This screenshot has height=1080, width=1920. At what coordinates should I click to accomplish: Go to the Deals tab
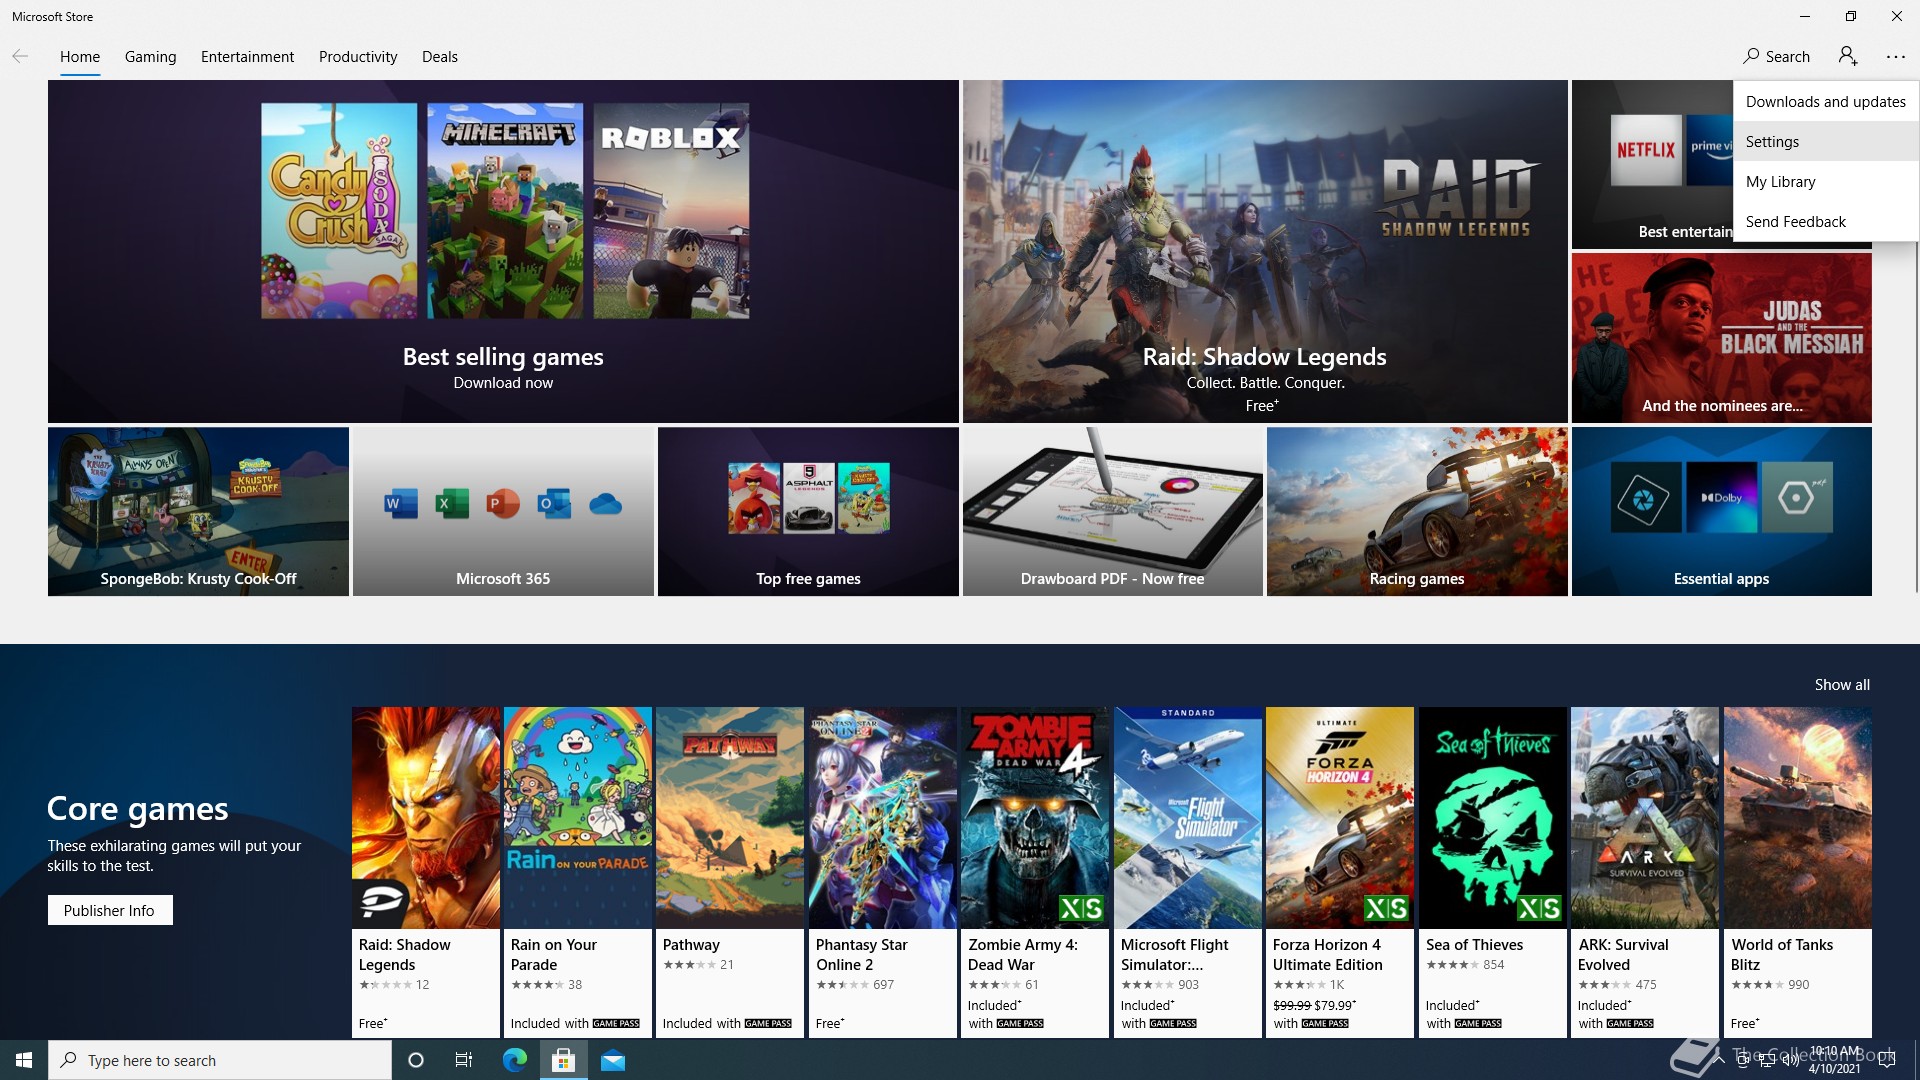440,57
